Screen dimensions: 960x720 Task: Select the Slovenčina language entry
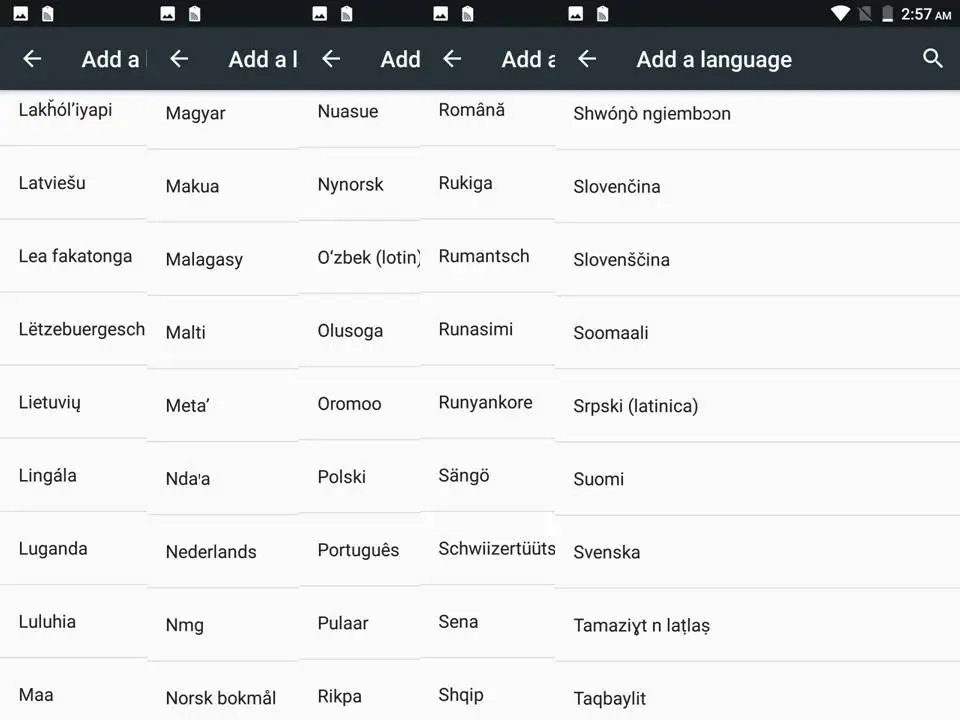pos(616,187)
